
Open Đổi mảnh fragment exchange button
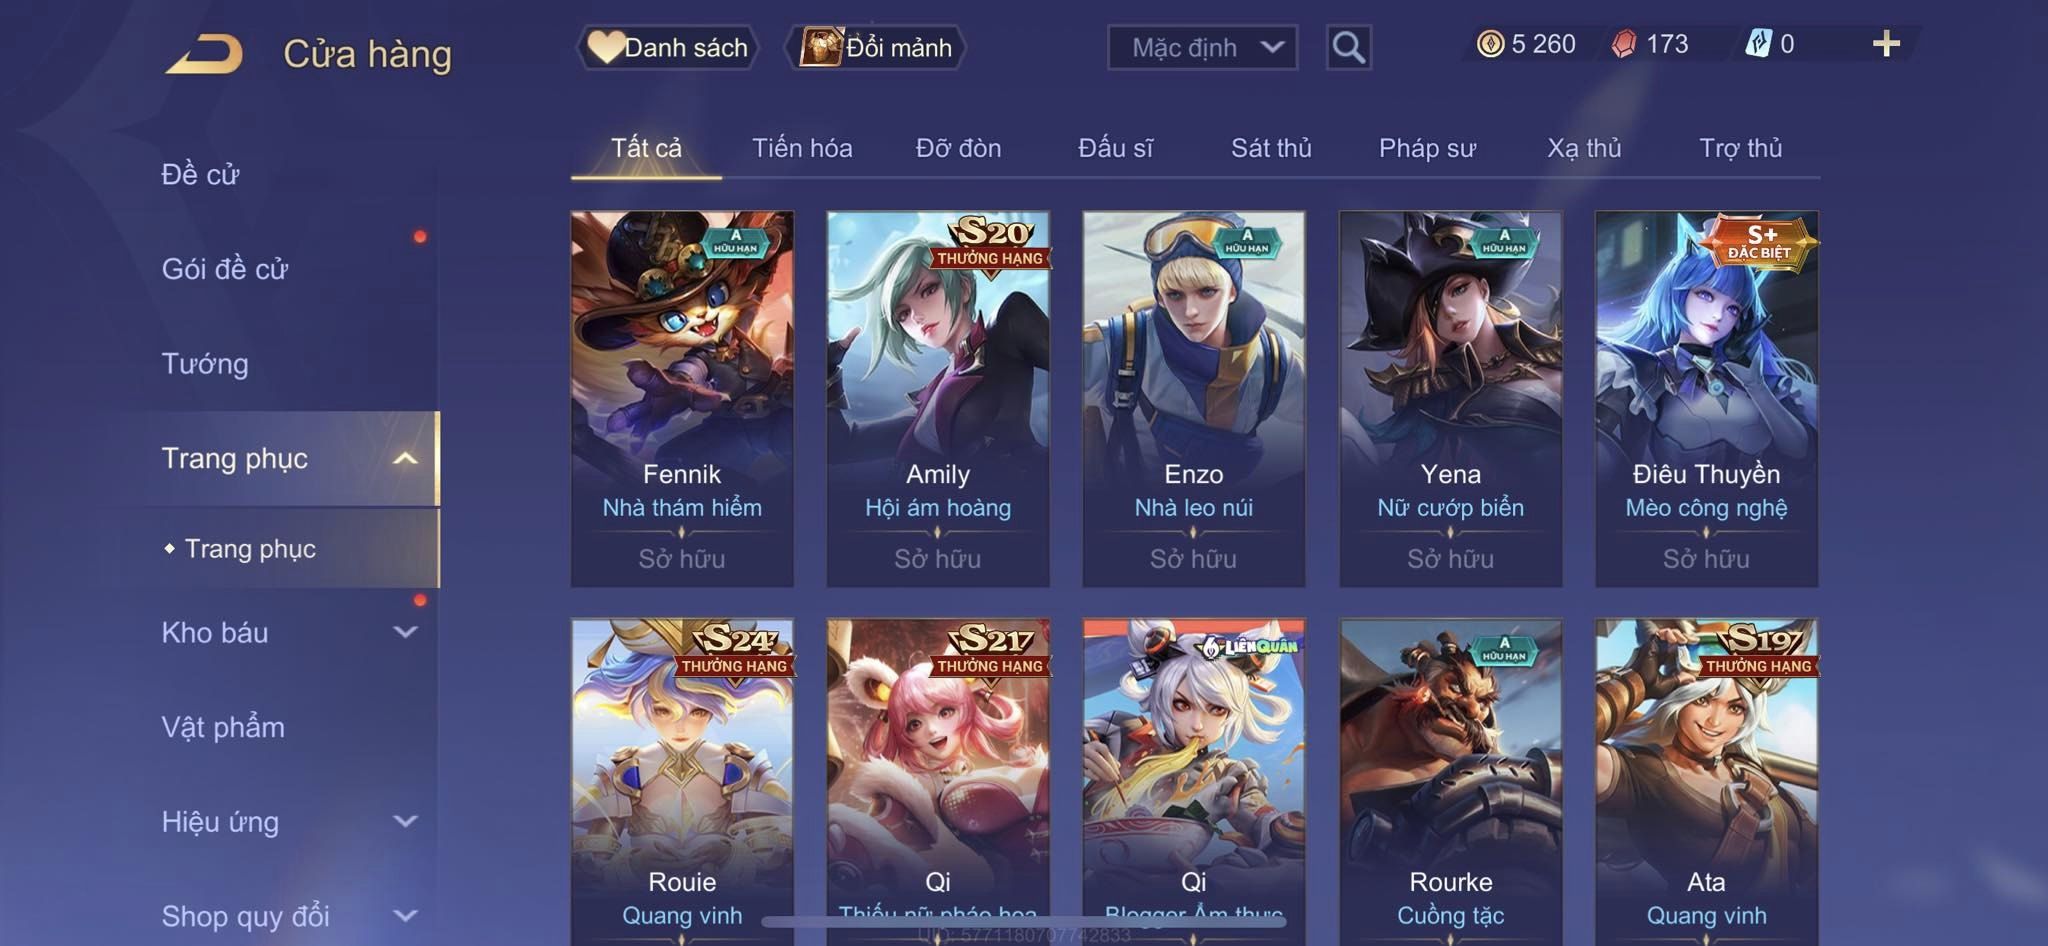click(x=876, y=47)
